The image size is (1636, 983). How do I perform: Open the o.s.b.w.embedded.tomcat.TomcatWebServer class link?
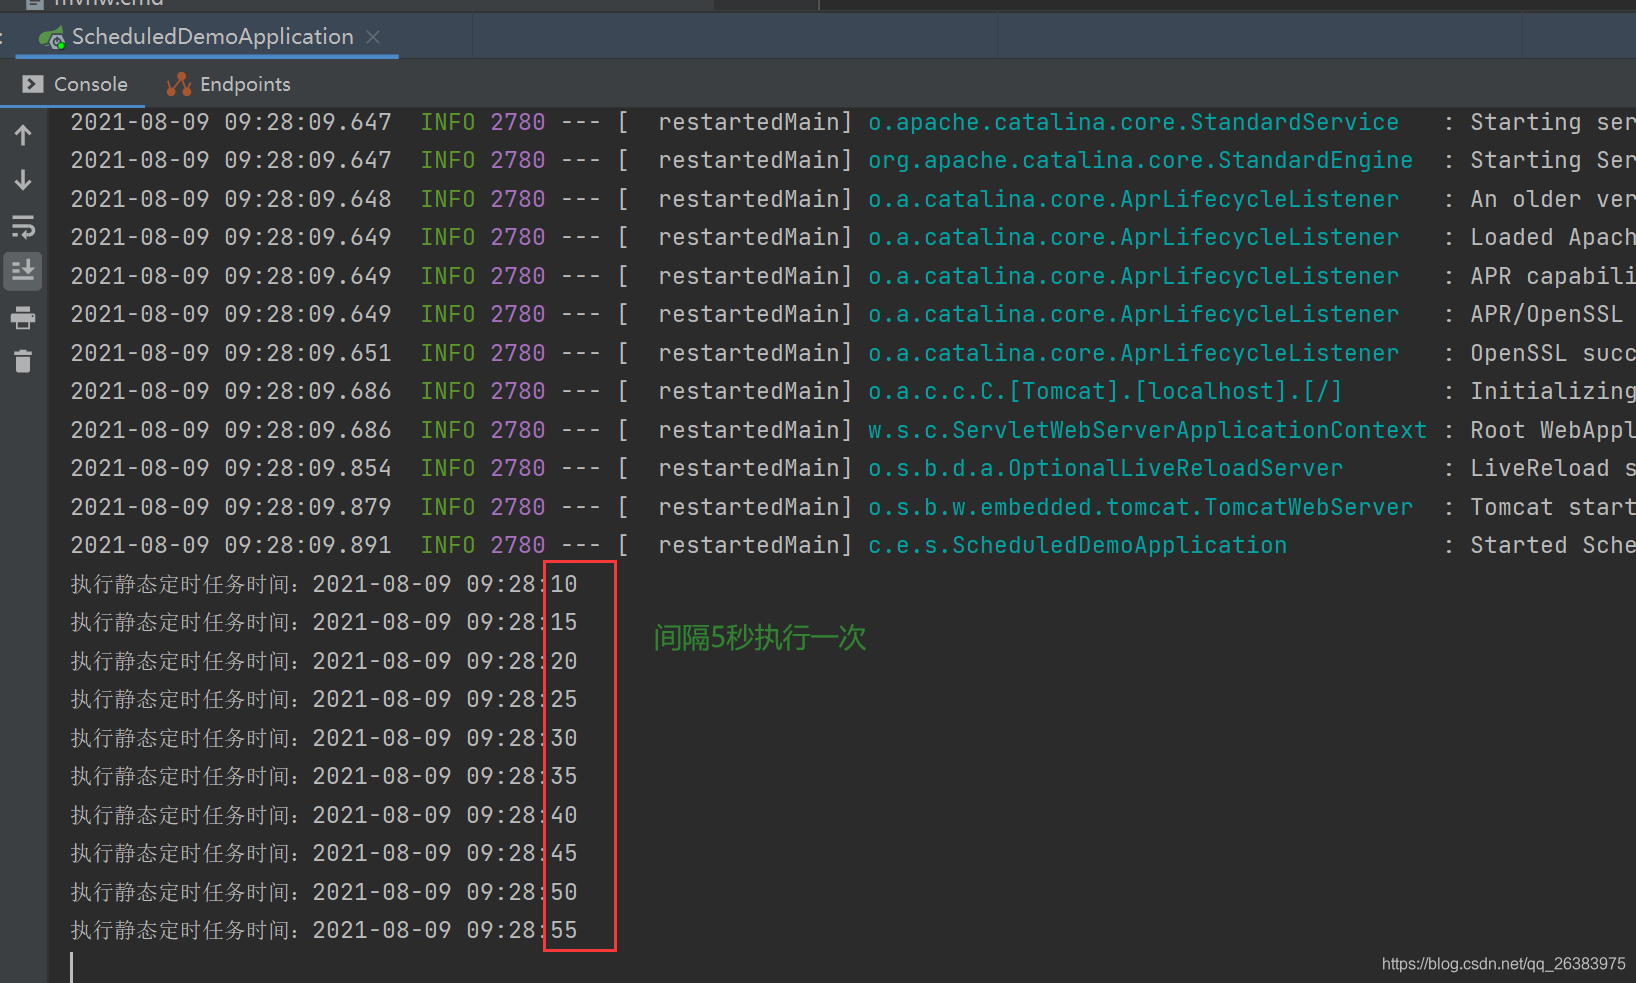1140,507
